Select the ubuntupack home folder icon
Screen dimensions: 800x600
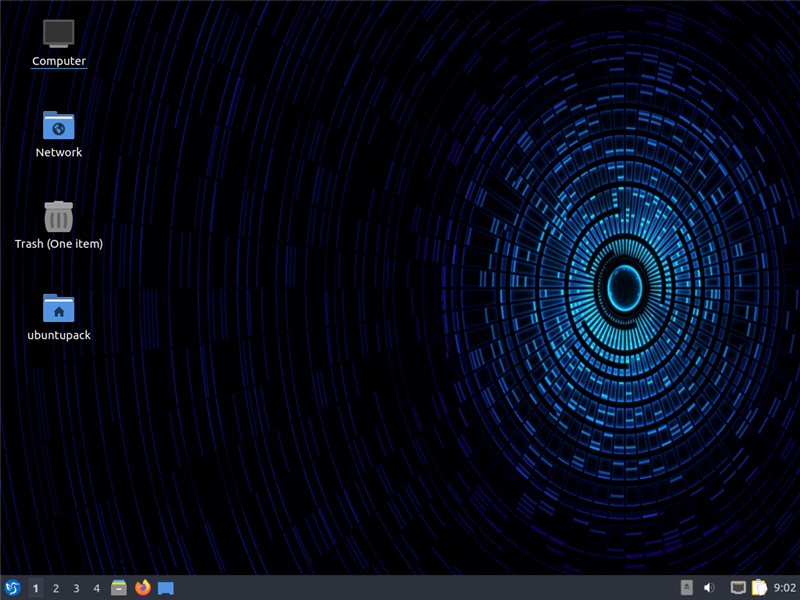pyautogui.click(x=59, y=308)
